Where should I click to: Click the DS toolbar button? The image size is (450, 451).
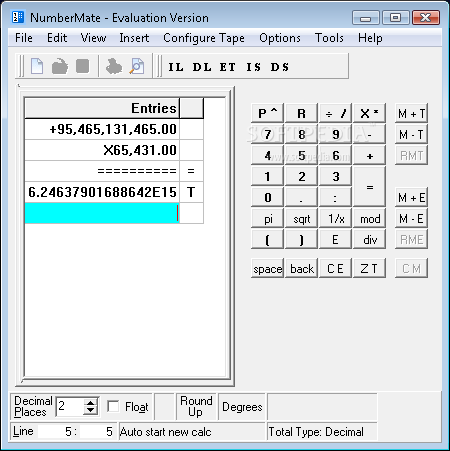click(x=280, y=67)
